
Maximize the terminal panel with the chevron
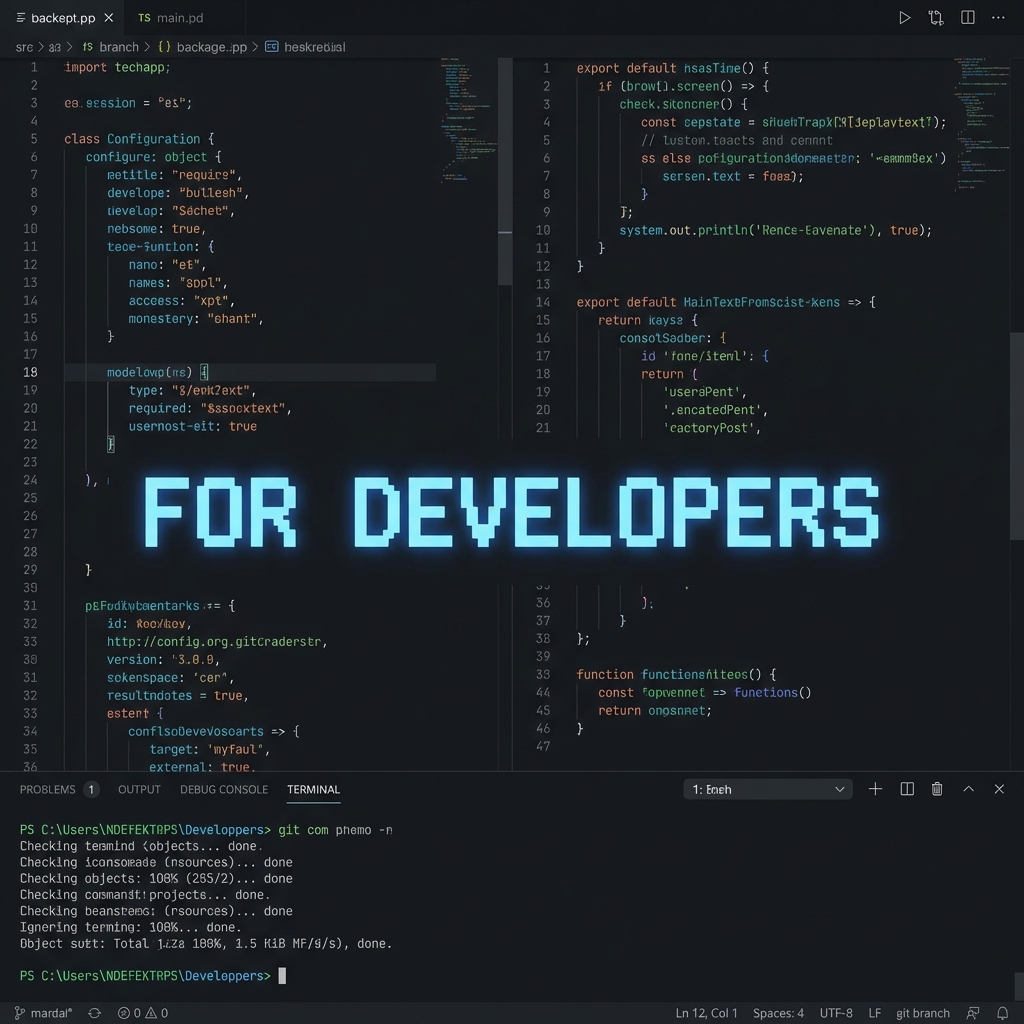pyautogui.click(x=968, y=789)
